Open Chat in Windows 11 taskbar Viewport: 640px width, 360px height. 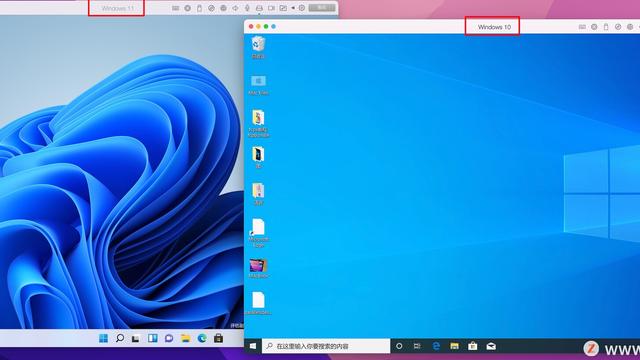pos(169,338)
